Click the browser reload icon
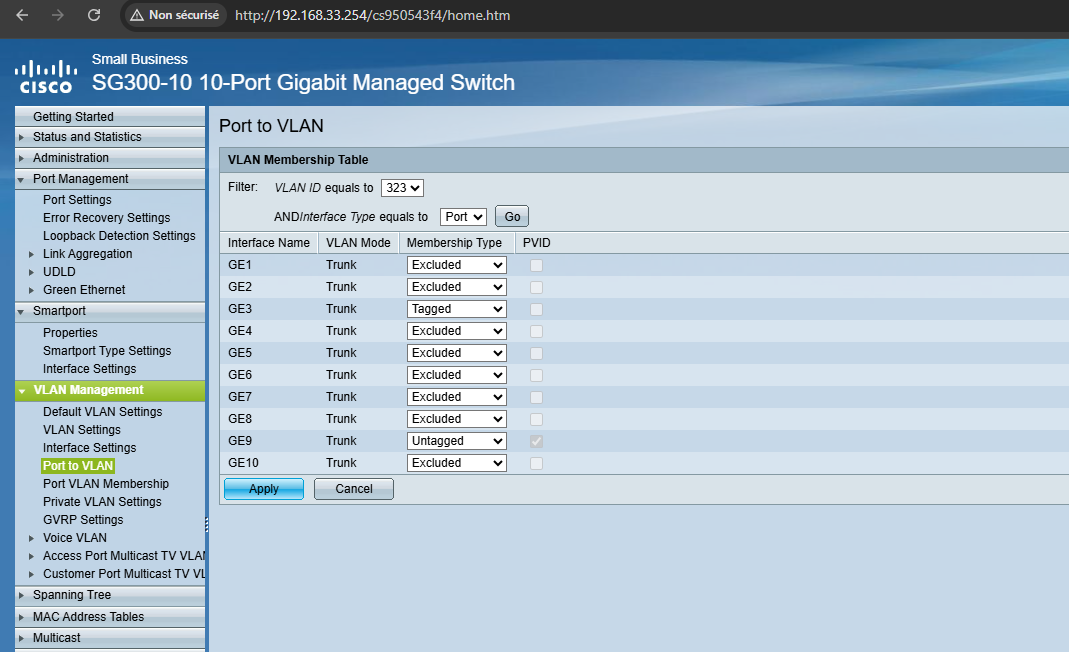This screenshot has height=652, width=1069. click(x=93, y=16)
